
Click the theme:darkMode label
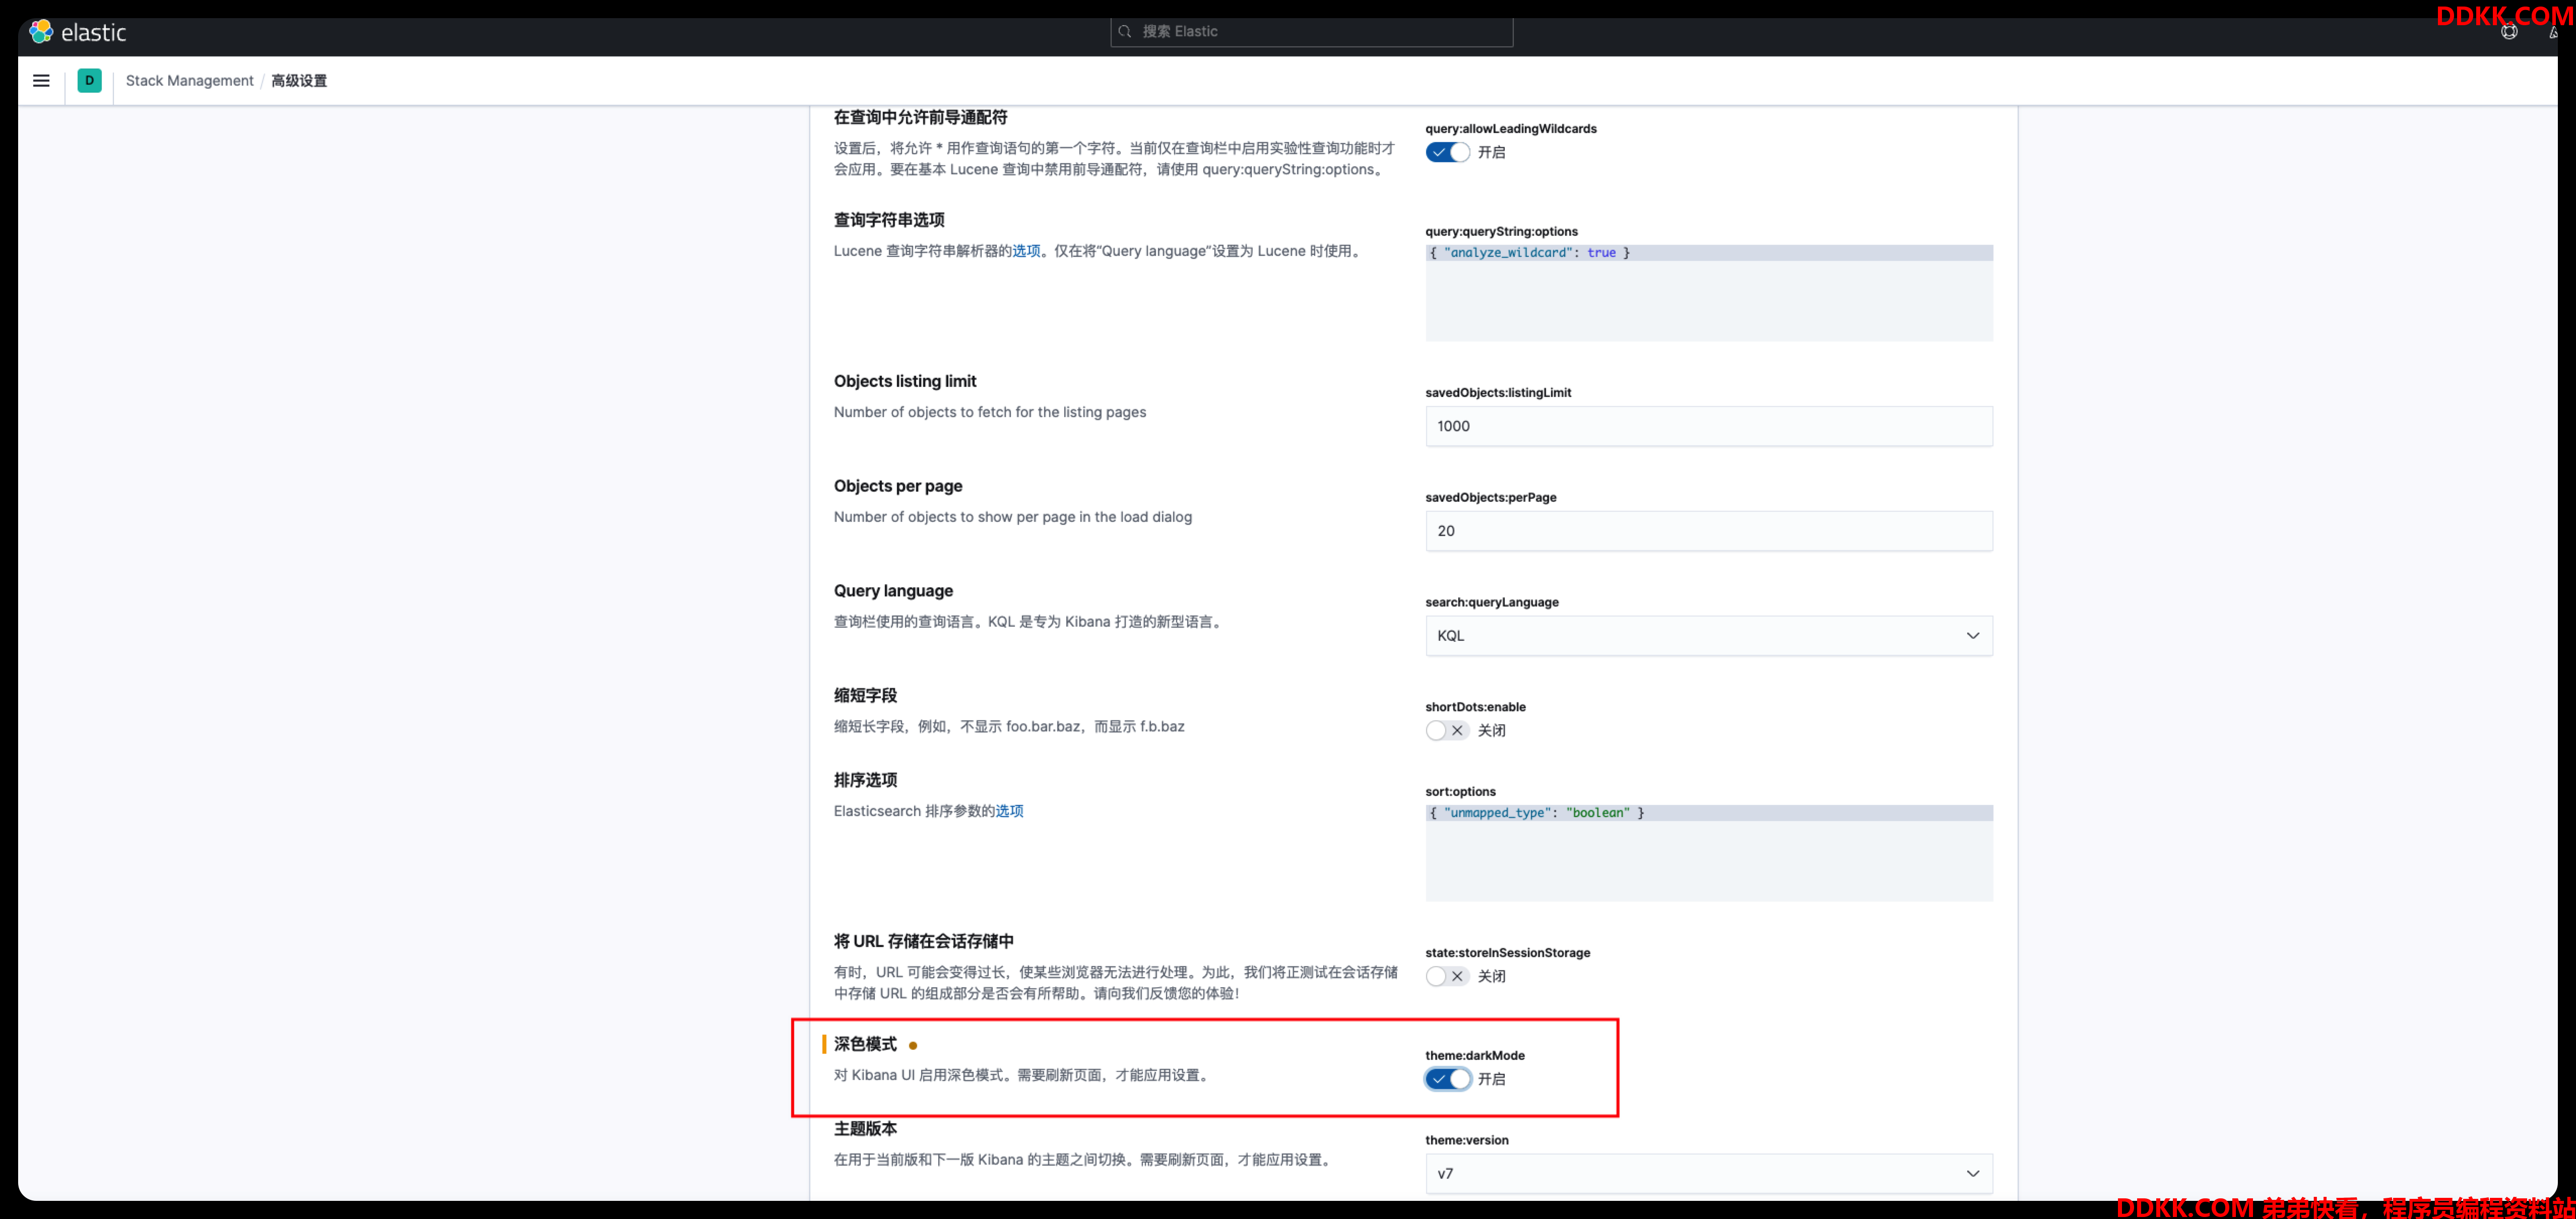(1474, 1055)
